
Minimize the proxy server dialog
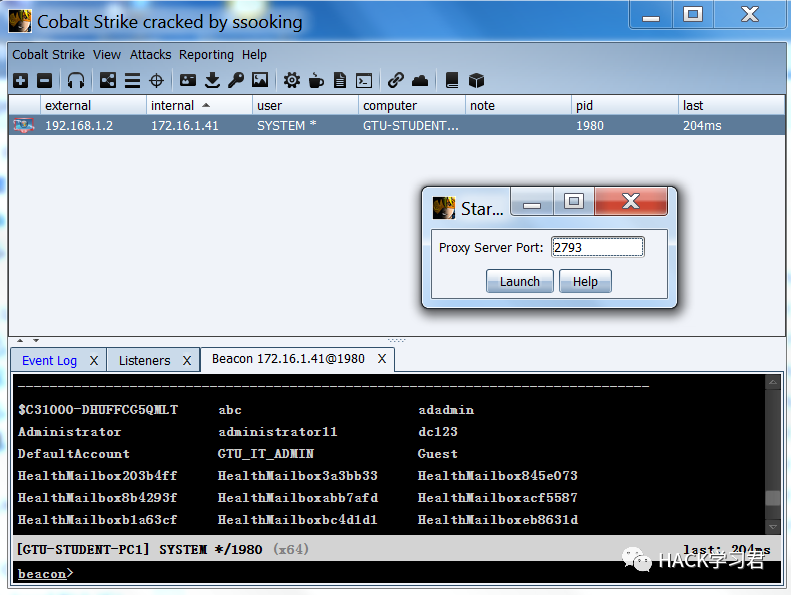(x=532, y=201)
